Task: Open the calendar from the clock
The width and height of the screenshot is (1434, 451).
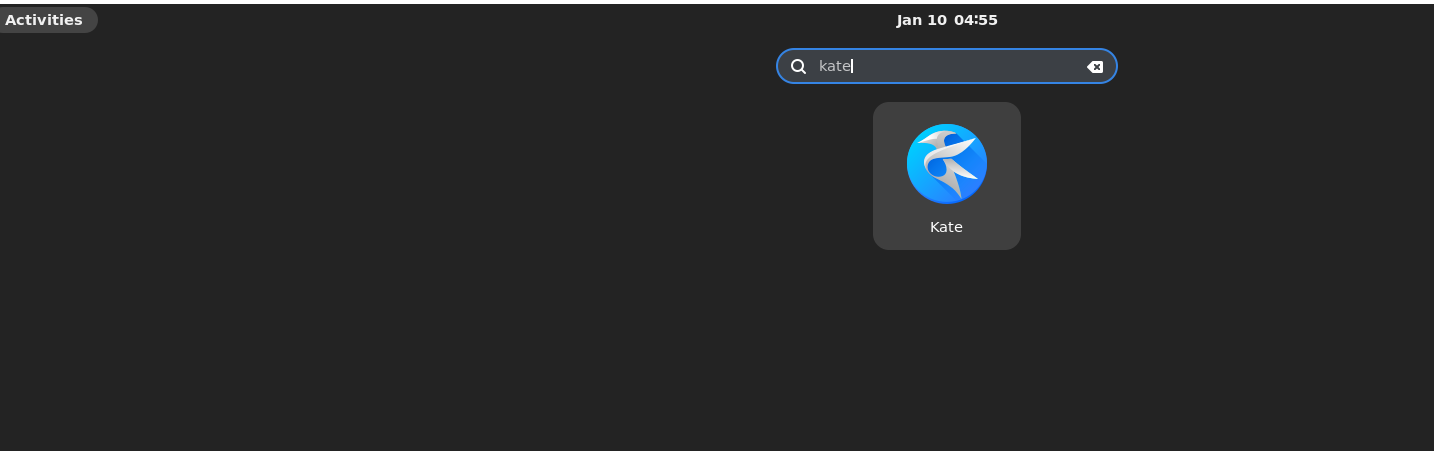Action: [947, 20]
